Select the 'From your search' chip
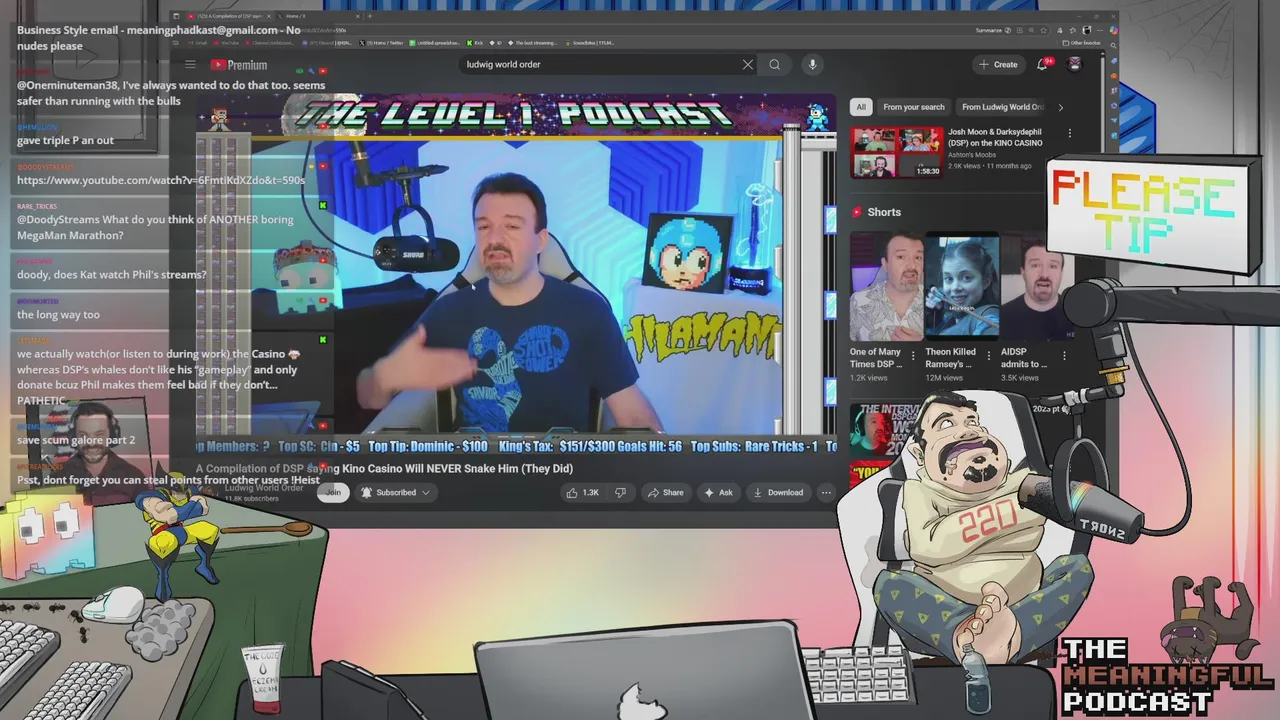This screenshot has height=720, width=1280. click(x=914, y=107)
